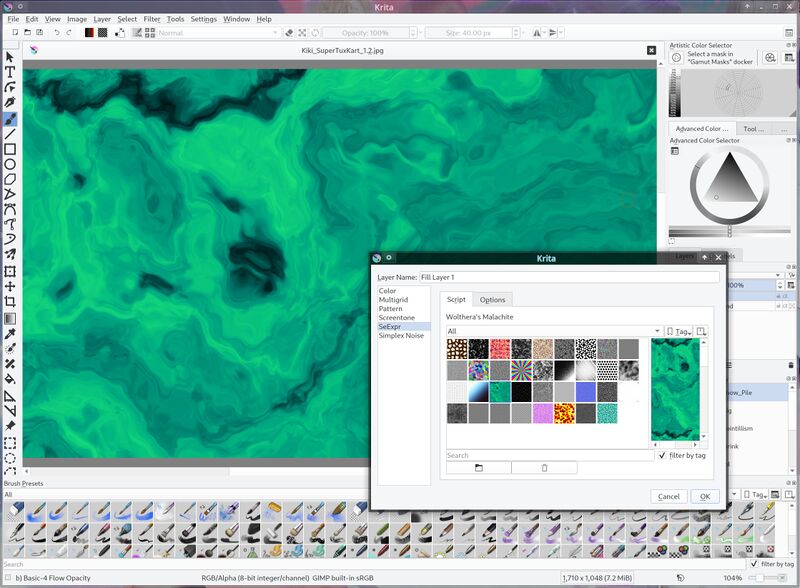
Task: Select the solid blue preset thumbnail
Action: (x=586, y=392)
